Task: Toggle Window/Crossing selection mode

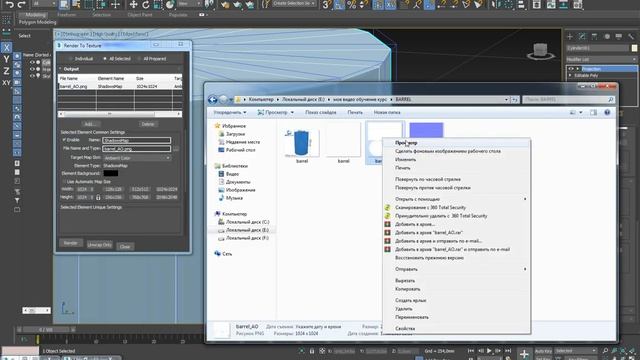Action: click(x=101, y=4)
